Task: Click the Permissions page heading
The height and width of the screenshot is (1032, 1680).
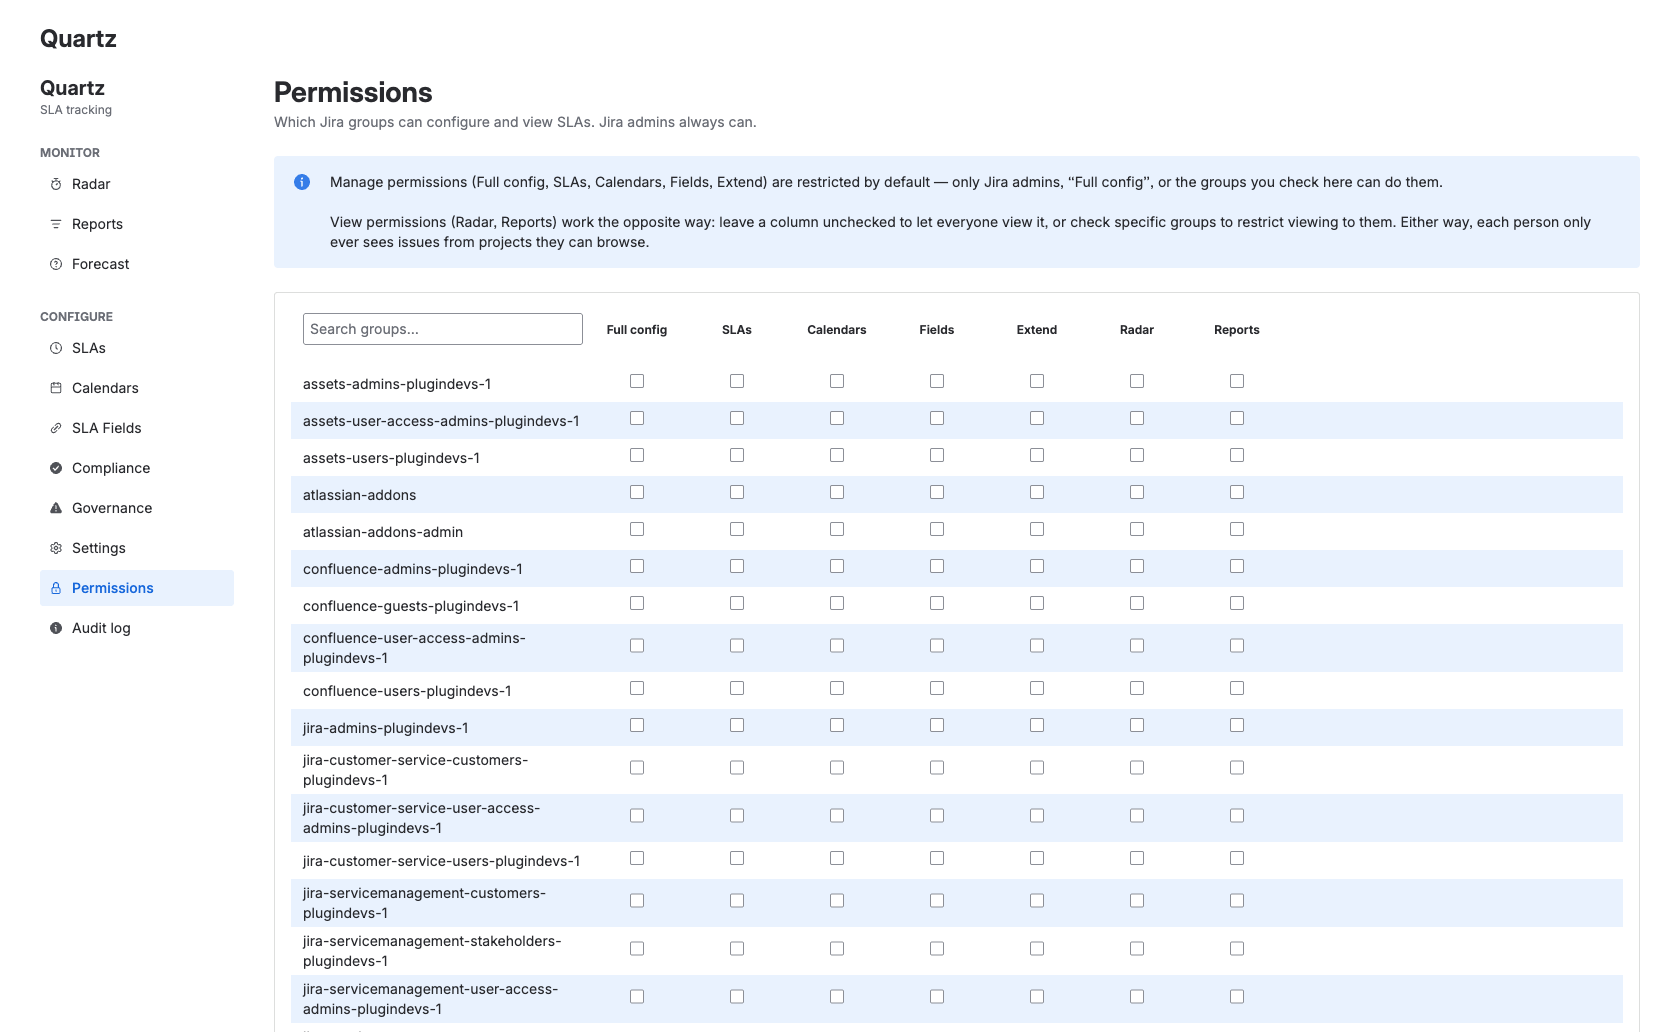Action: (353, 93)
